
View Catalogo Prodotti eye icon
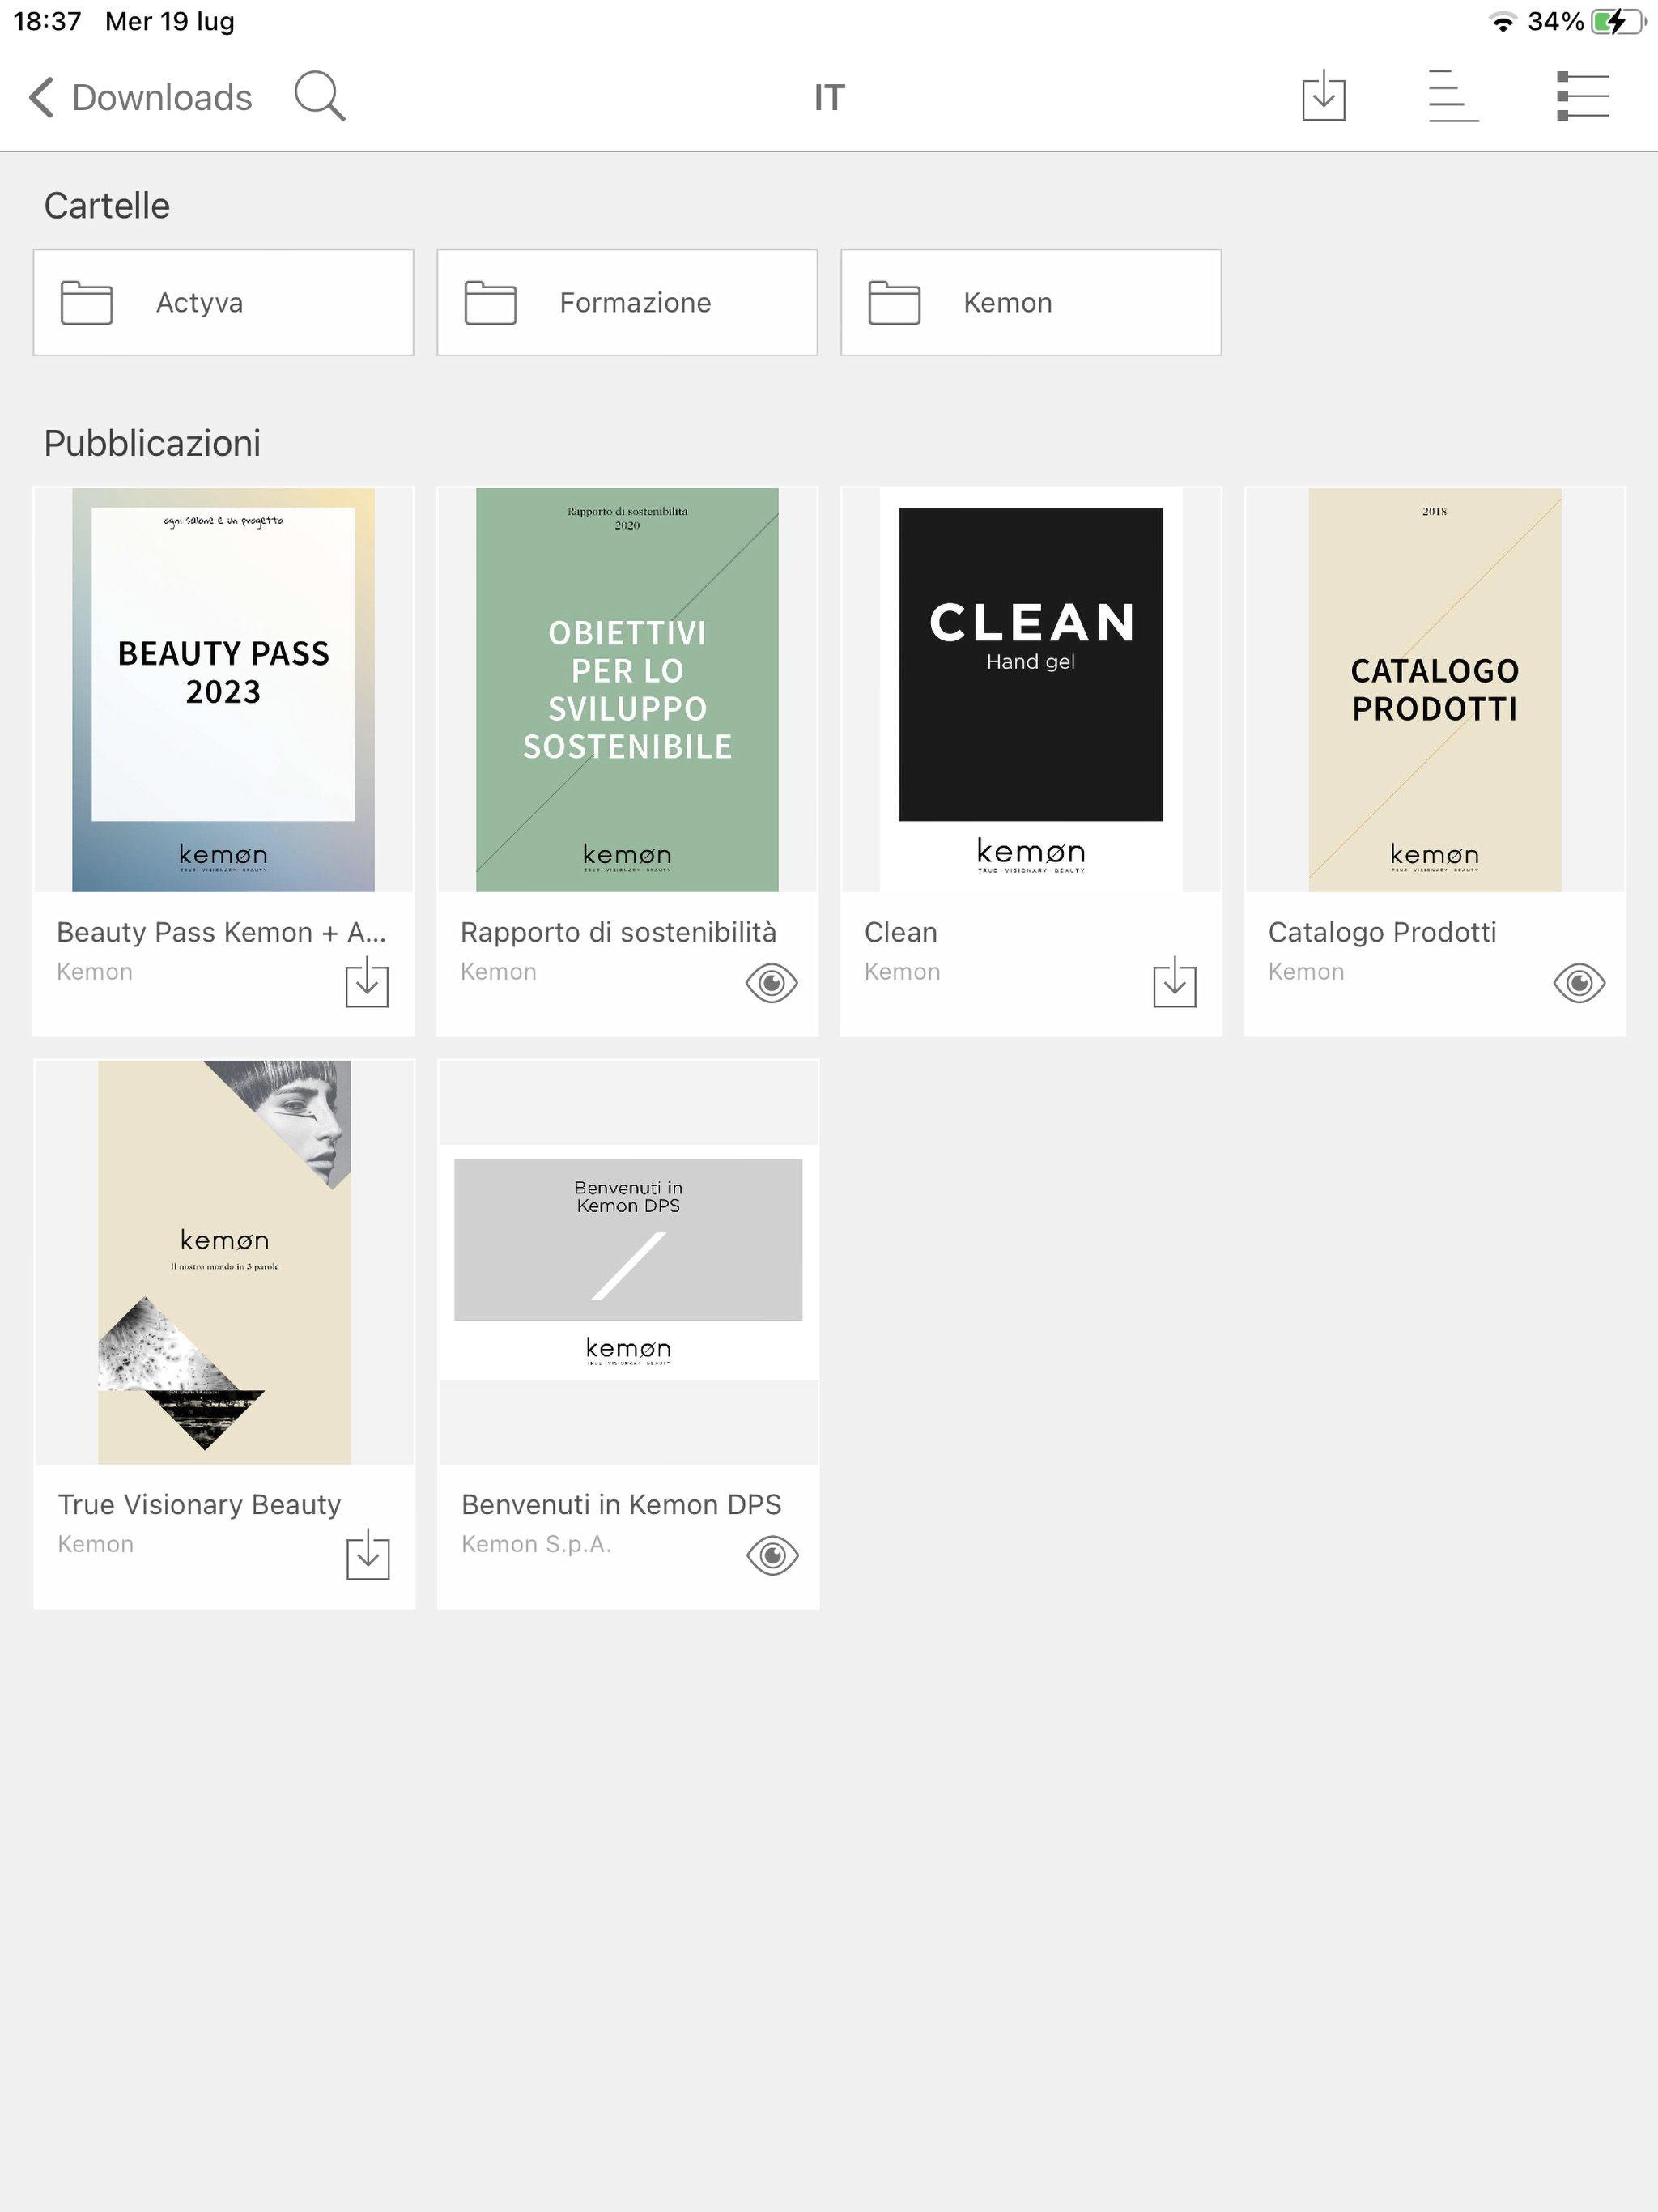coord(1579,983)
